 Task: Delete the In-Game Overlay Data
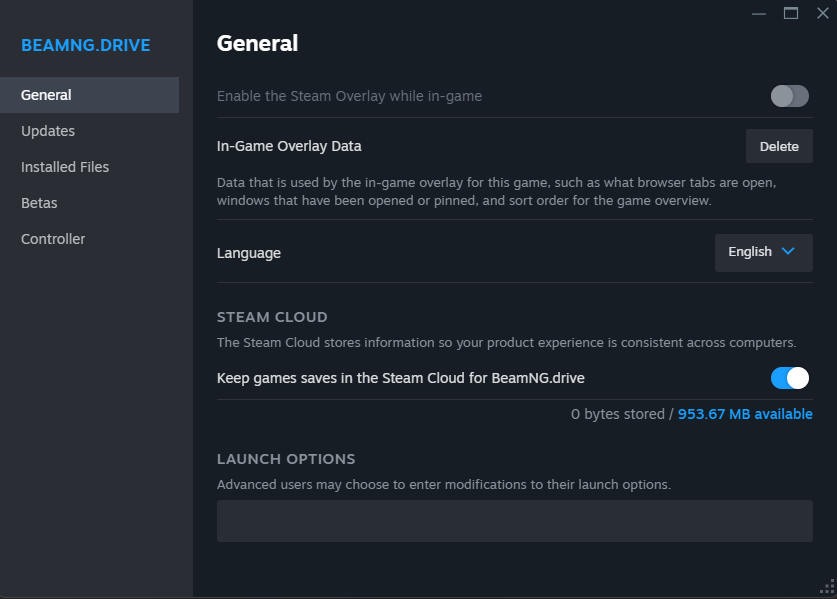pos(779,146)
